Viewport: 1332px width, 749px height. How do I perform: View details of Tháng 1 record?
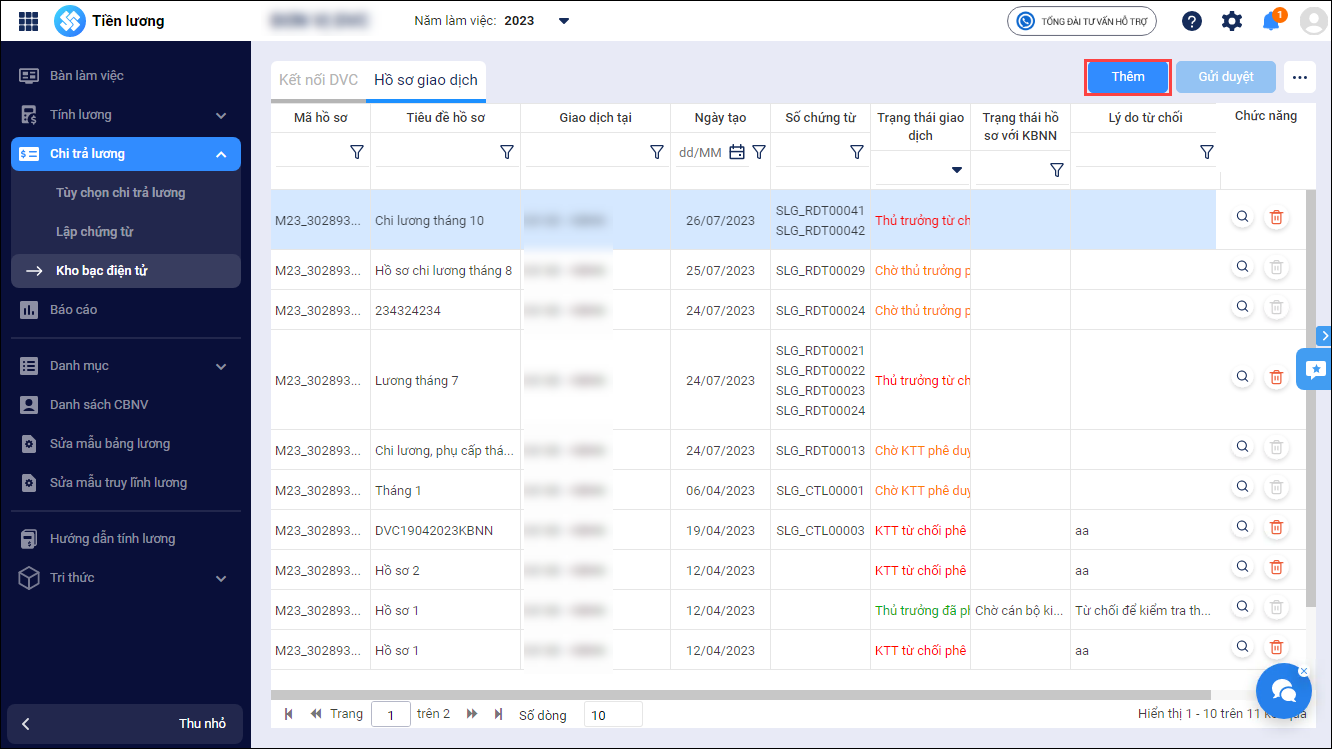1243,487
